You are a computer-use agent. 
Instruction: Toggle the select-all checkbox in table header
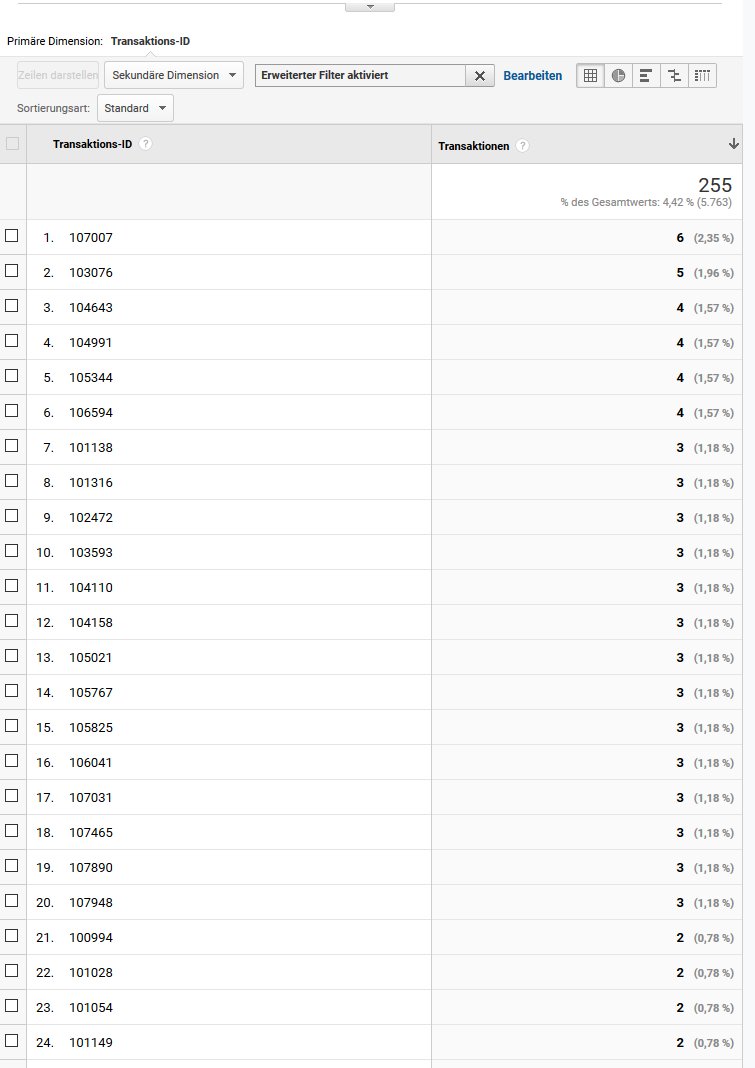pos(12,144)
